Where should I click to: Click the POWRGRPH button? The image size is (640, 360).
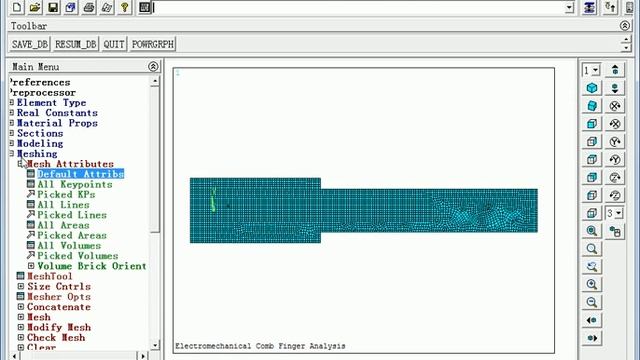click(x=153, y=44)
